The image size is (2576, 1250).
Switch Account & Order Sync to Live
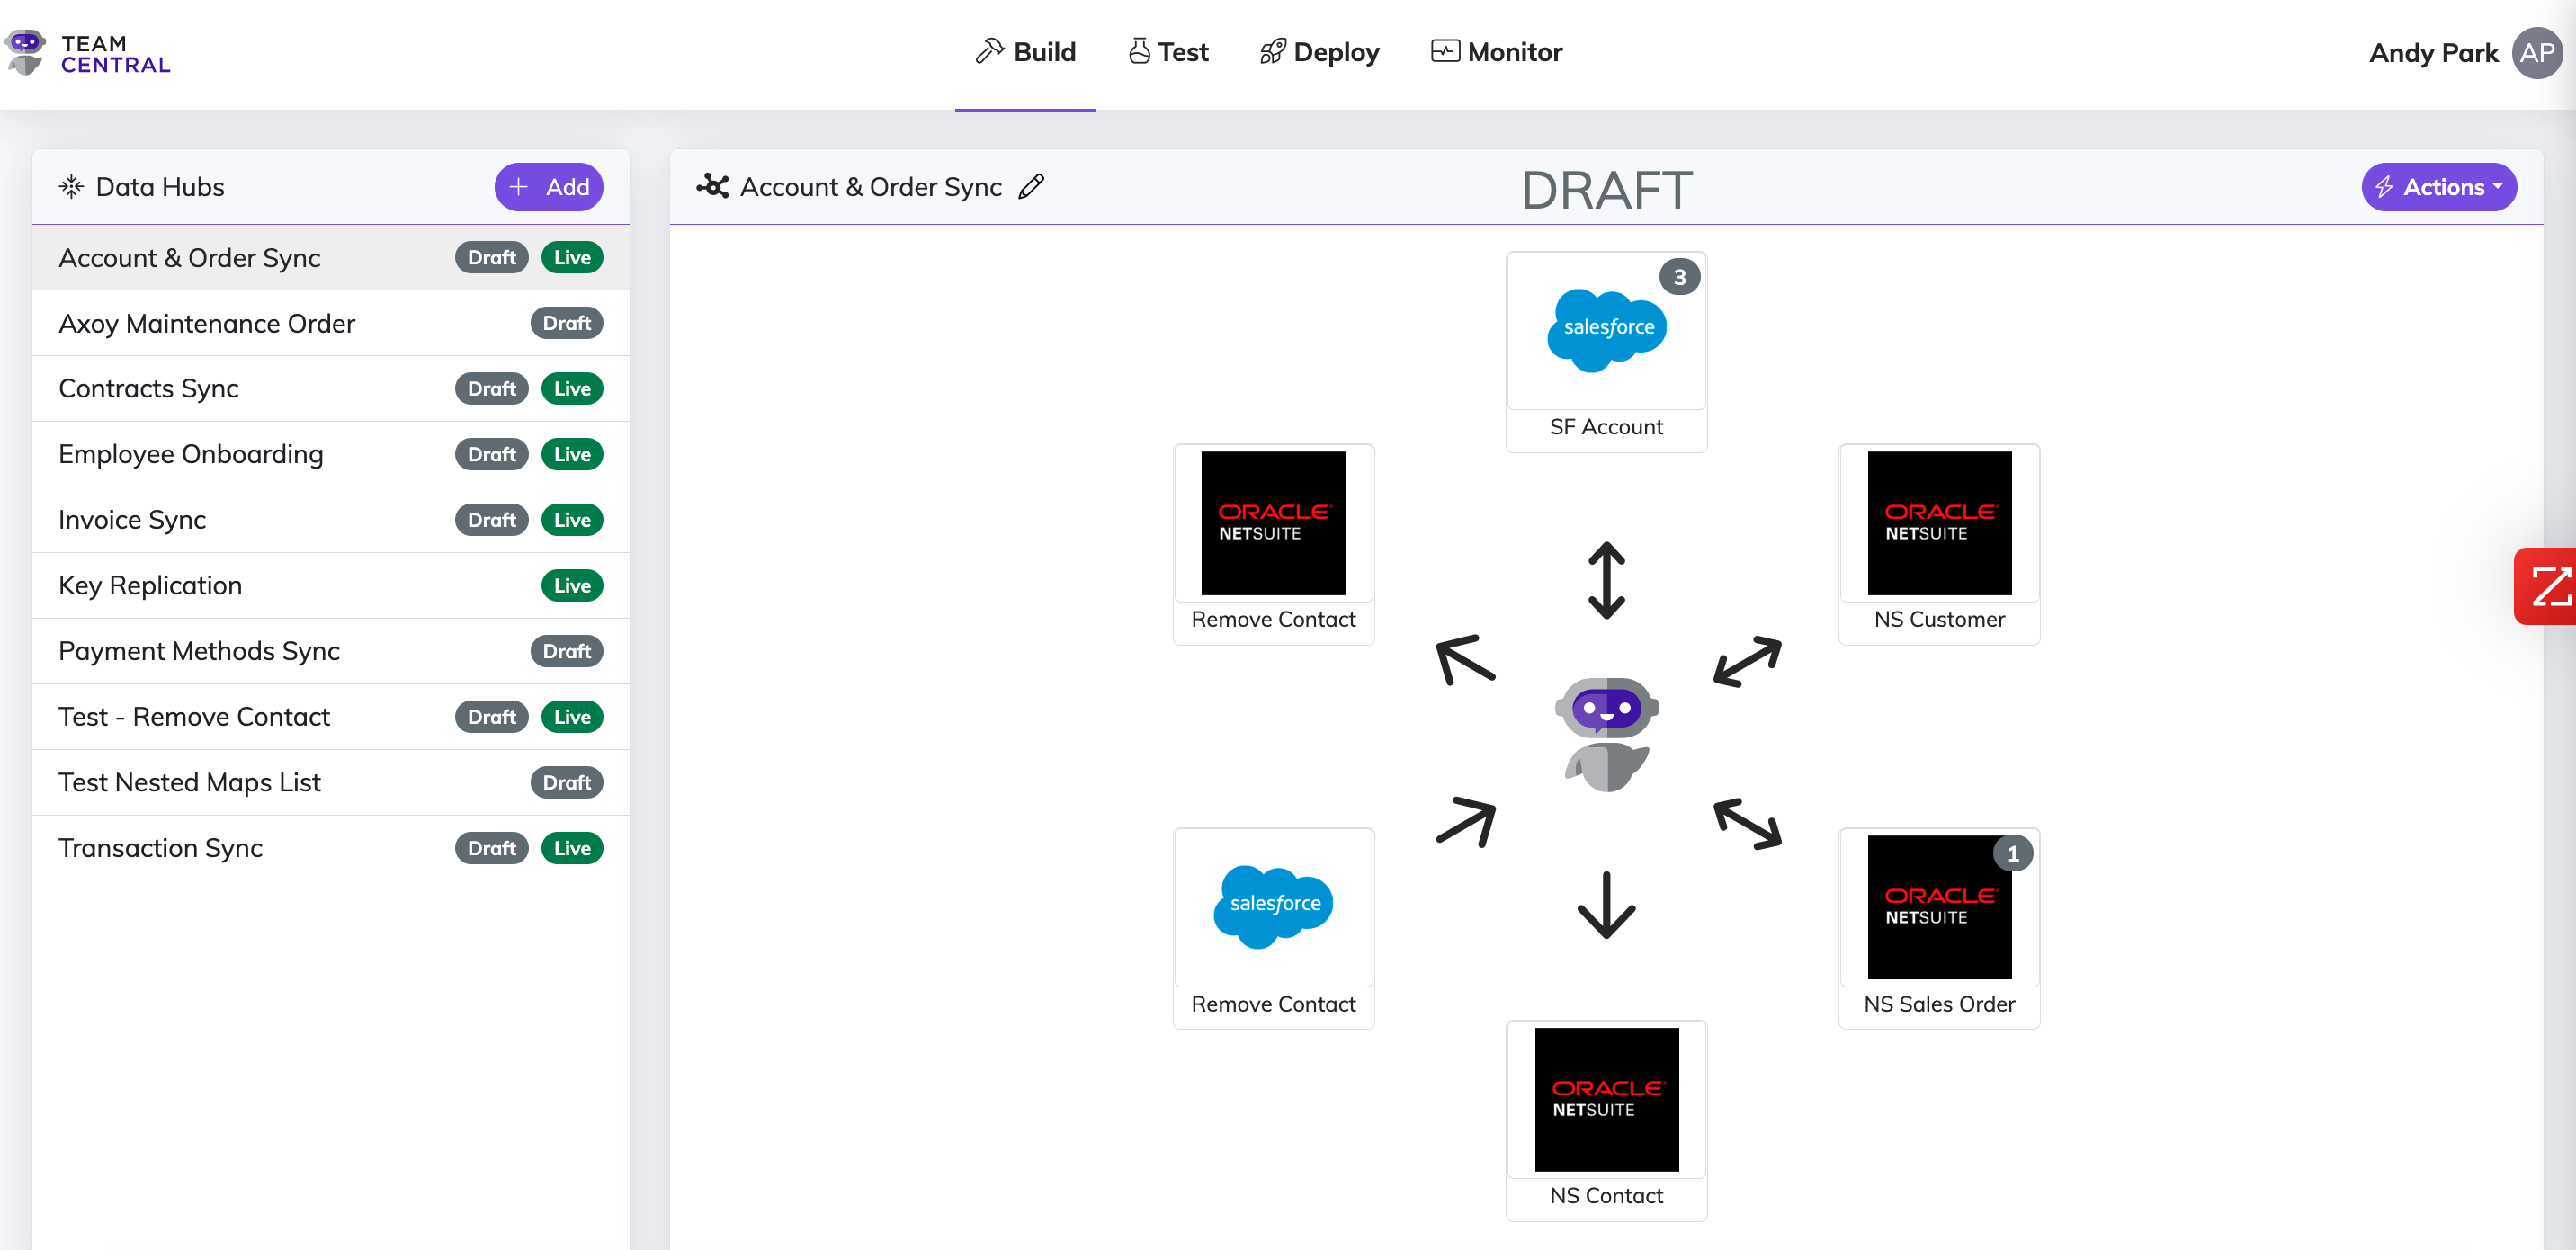click(571, 257)
